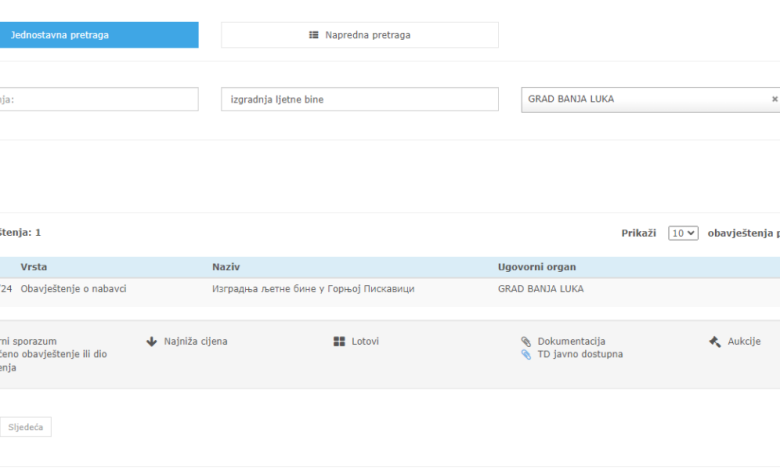Image resolution: width=780 pixels, height=470 pixels.
Task: Open the Prikaži results-per-page dropdown
Action: click(x=683, y=233)
